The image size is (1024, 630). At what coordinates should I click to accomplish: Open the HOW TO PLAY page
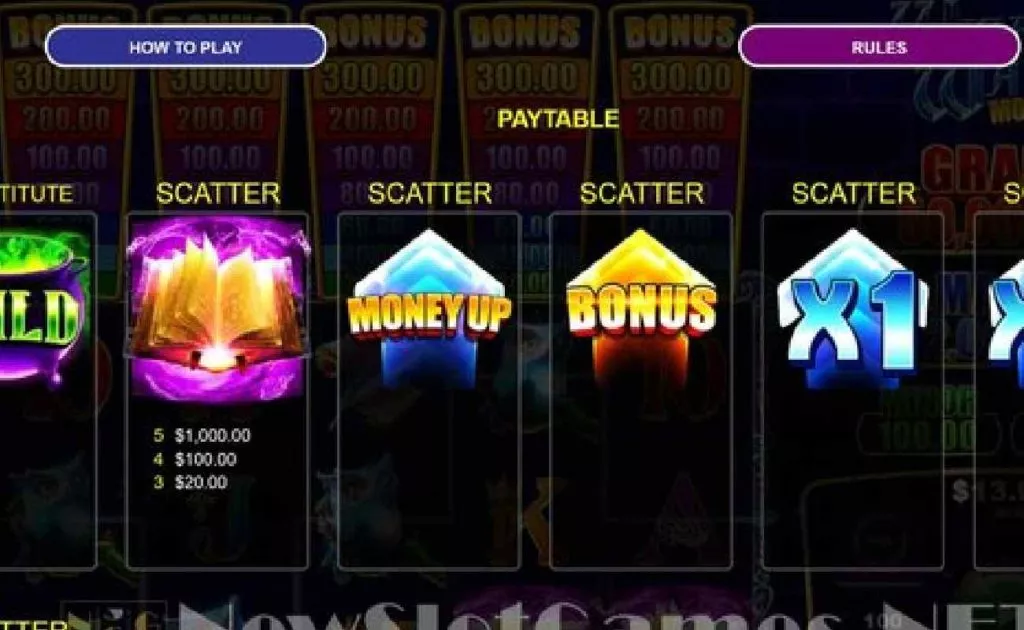185,47
